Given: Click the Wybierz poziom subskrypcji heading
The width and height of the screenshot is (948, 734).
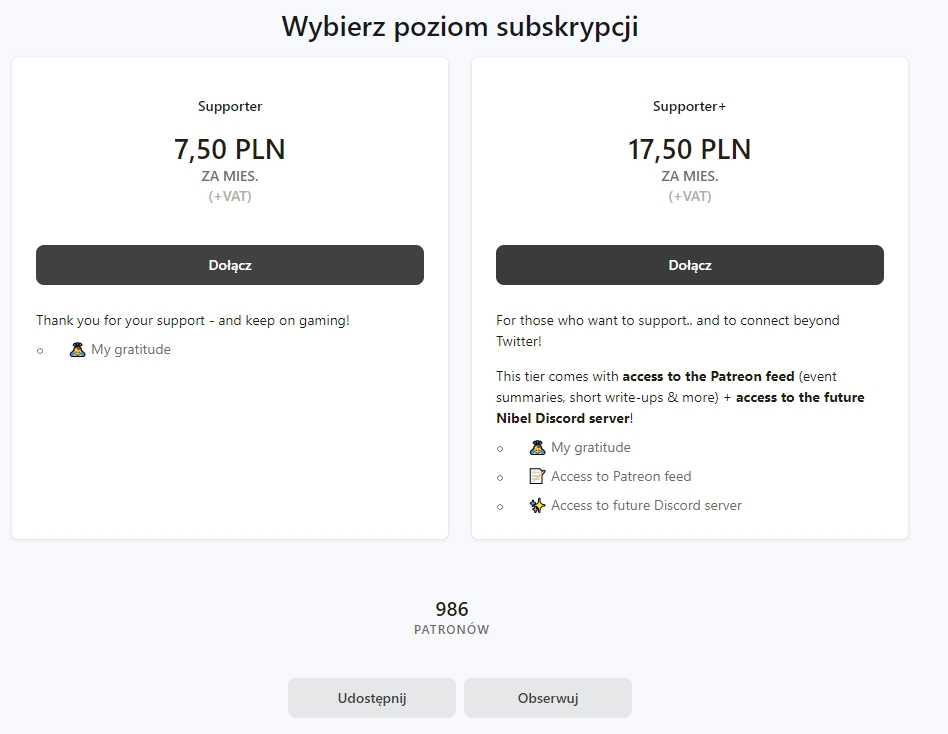Looking at the screenshot, I should (460, 27).
